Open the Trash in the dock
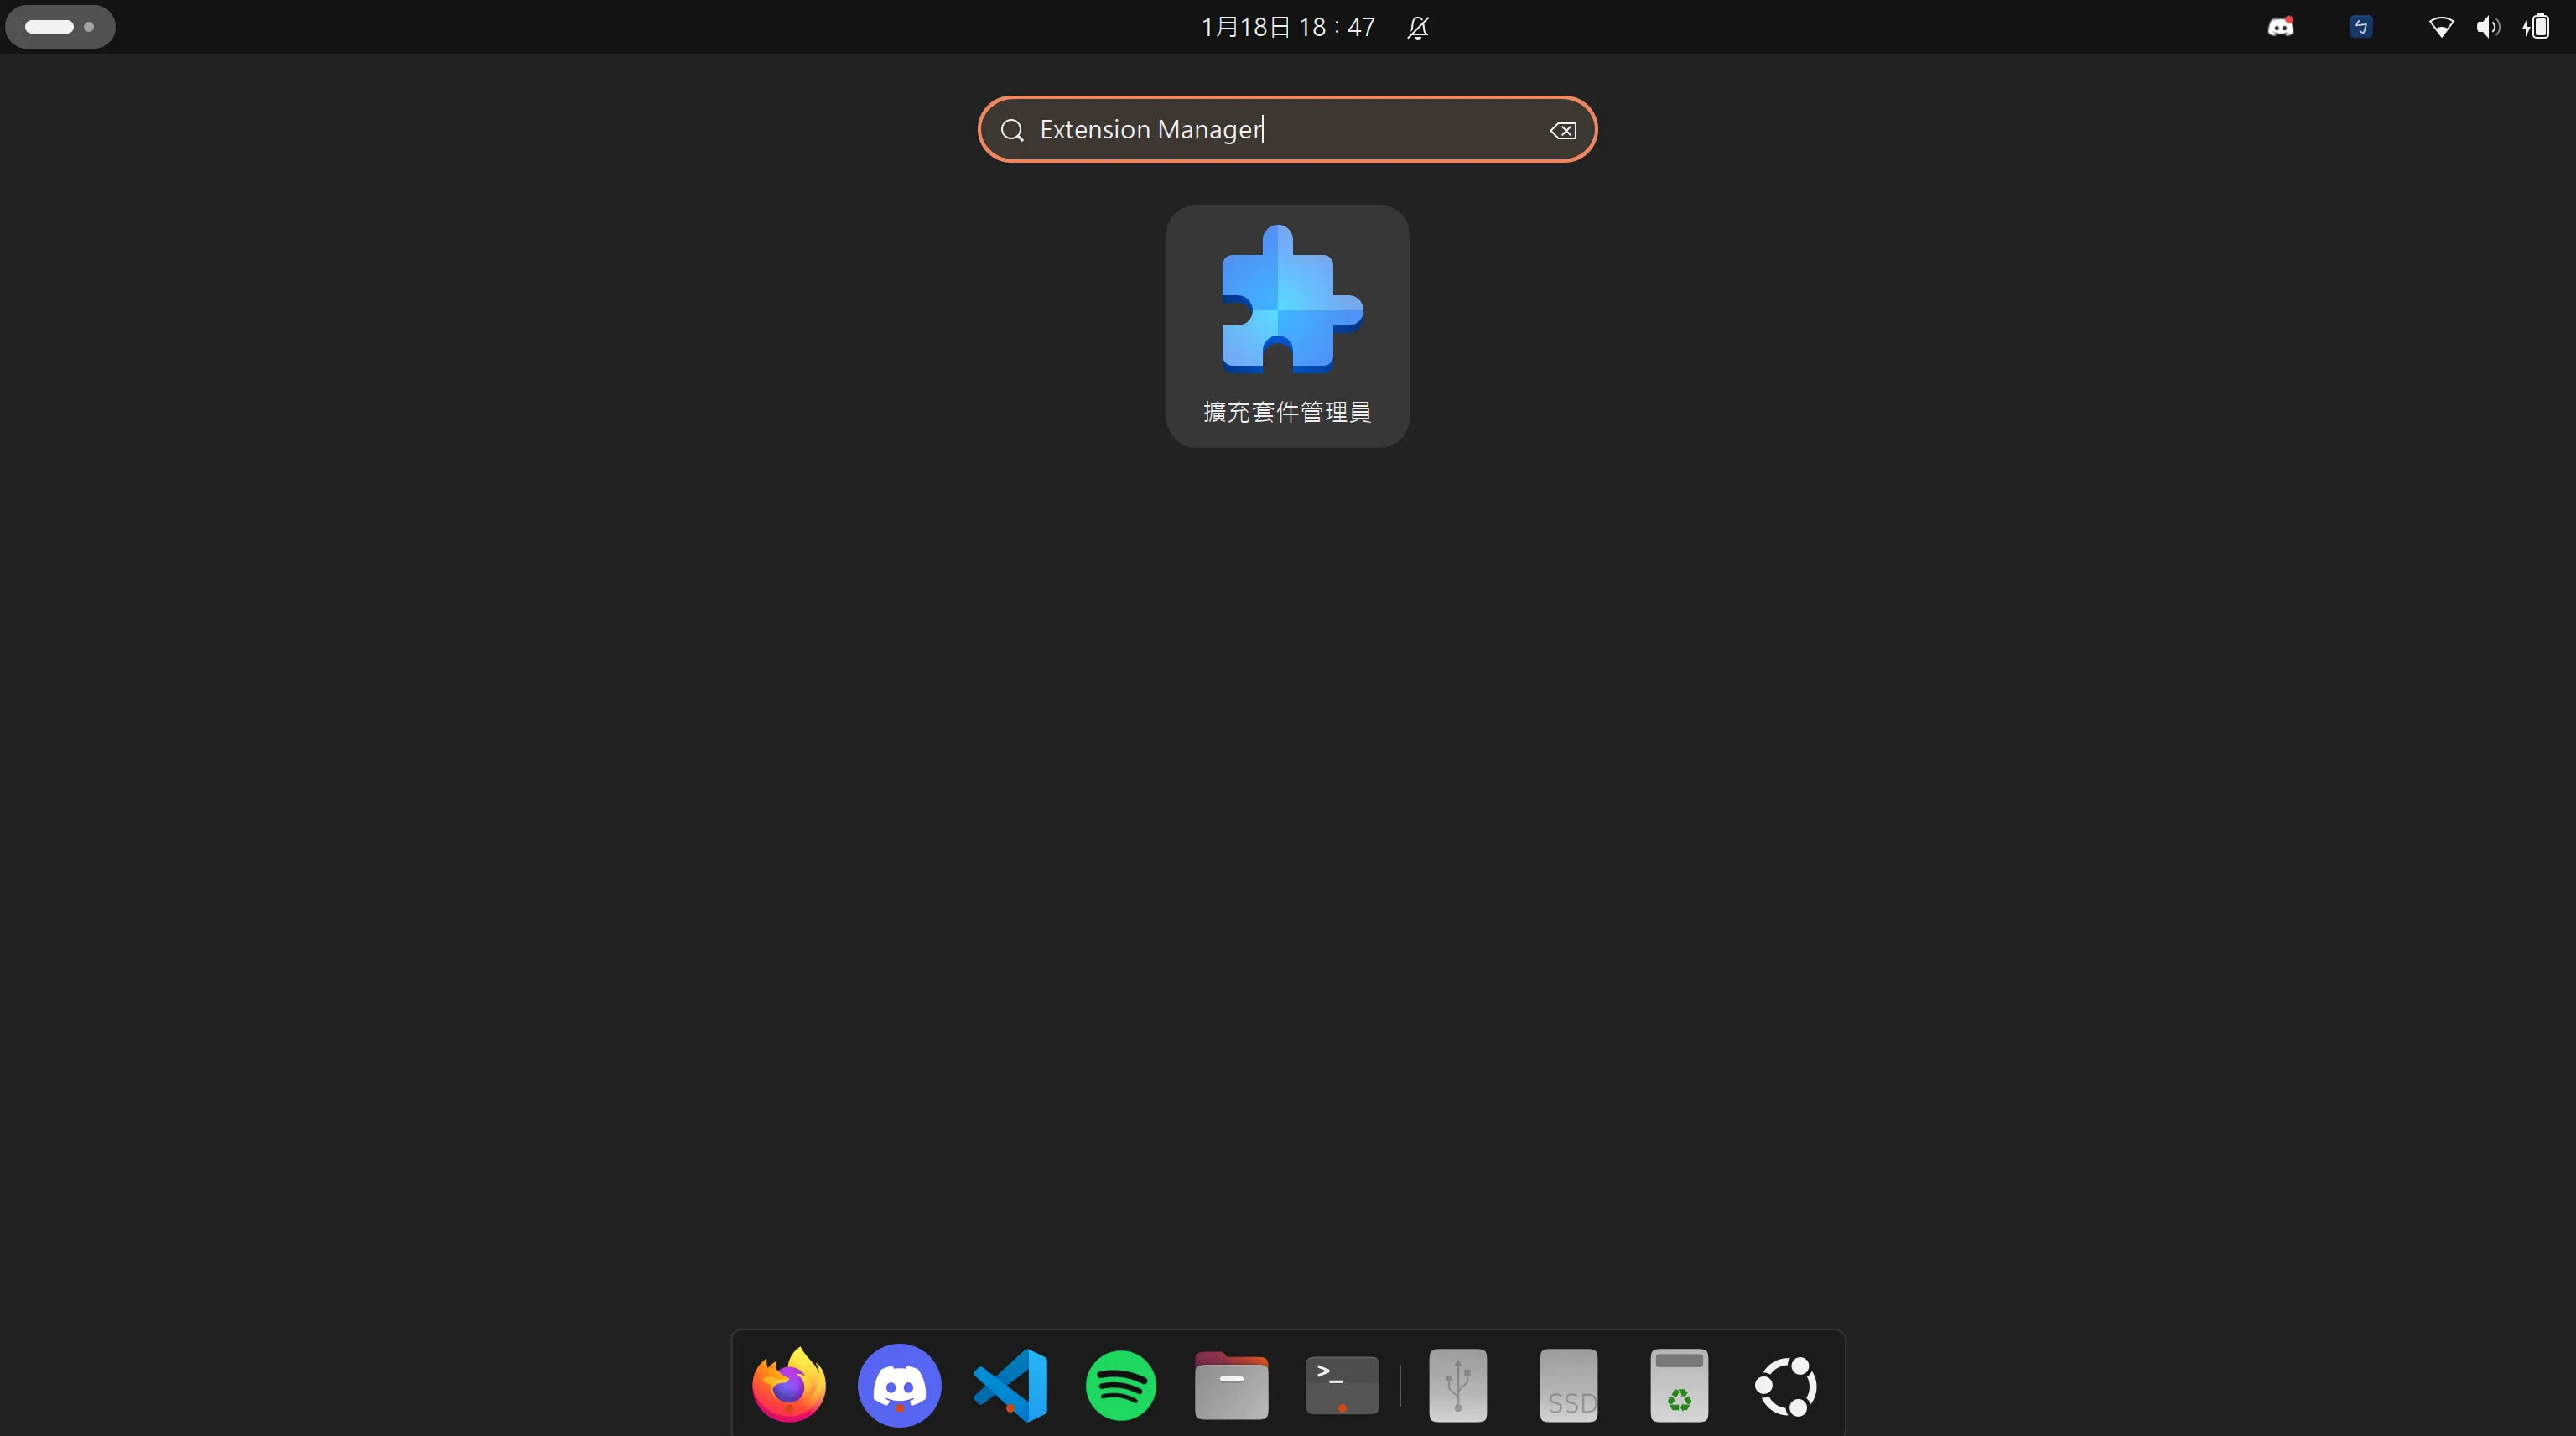 pyautogui.click(x=1678, y=1385)
